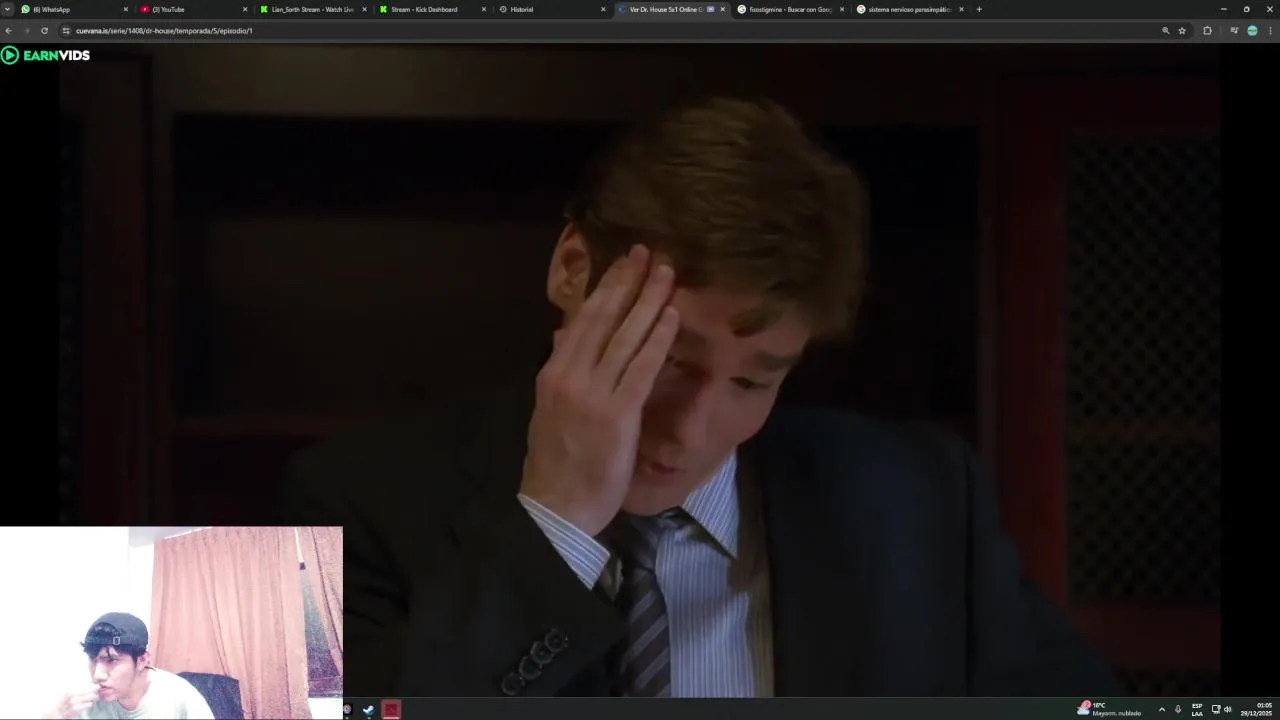The height and width of the screenshot is (720, 1280).
Task: Show hidden system tray icons
Action: (x=1161, y=709)
